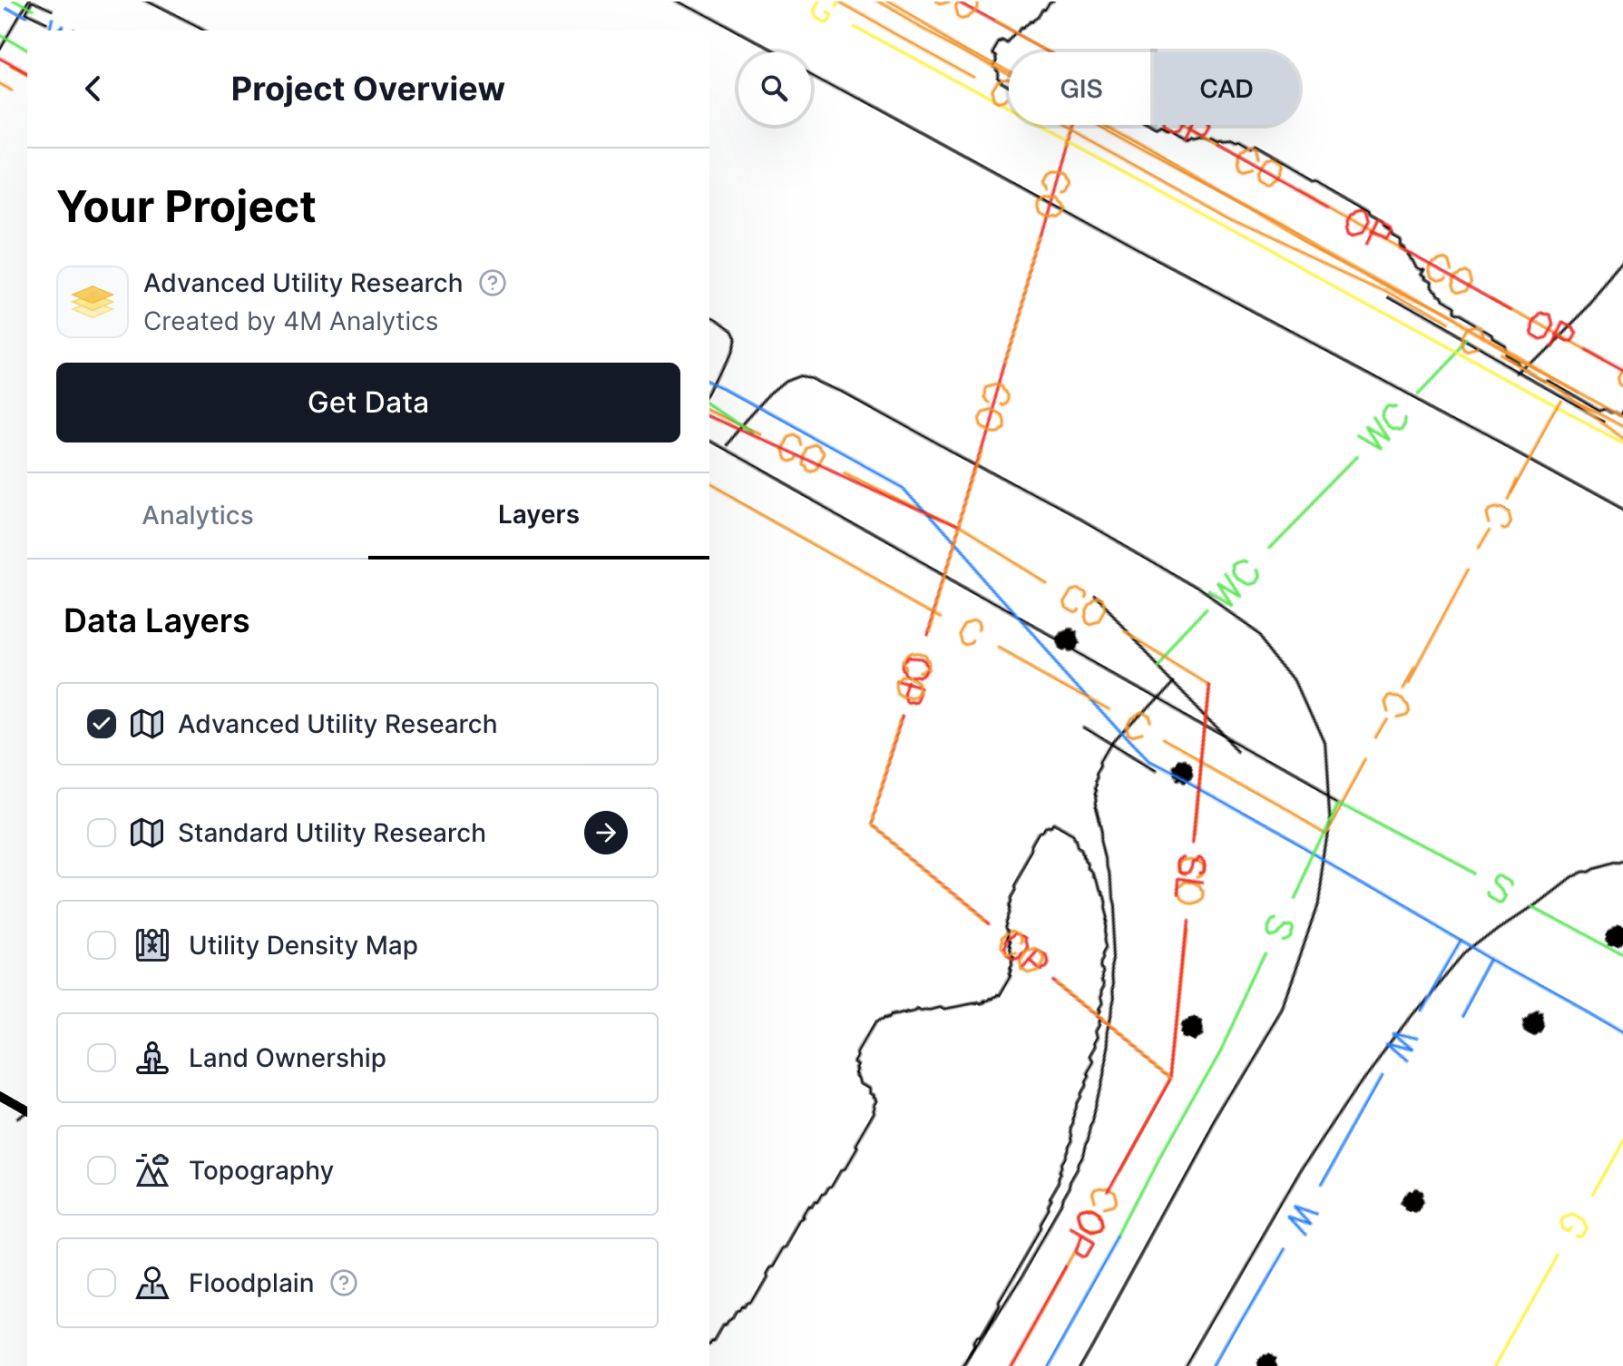Screen dimensions: 1623x1366
Task: Uncheck the Advanced Utility Research layer
Action: pos(100,724)
